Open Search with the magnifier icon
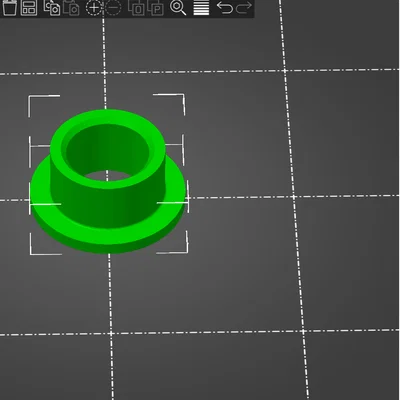This screenshot has width=400, height=400. 178,7
